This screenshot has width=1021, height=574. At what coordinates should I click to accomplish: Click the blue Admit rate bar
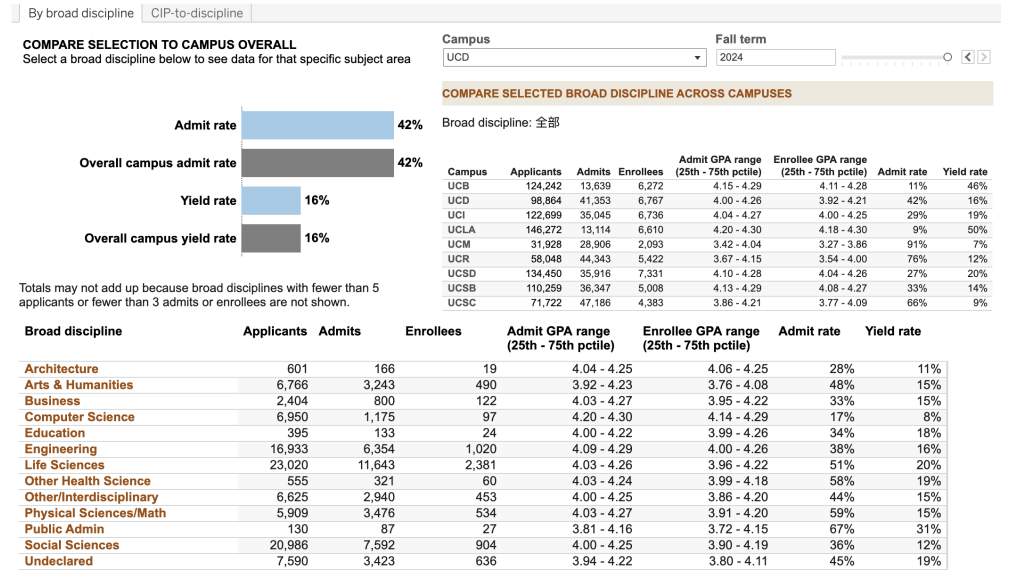(317, 125)
